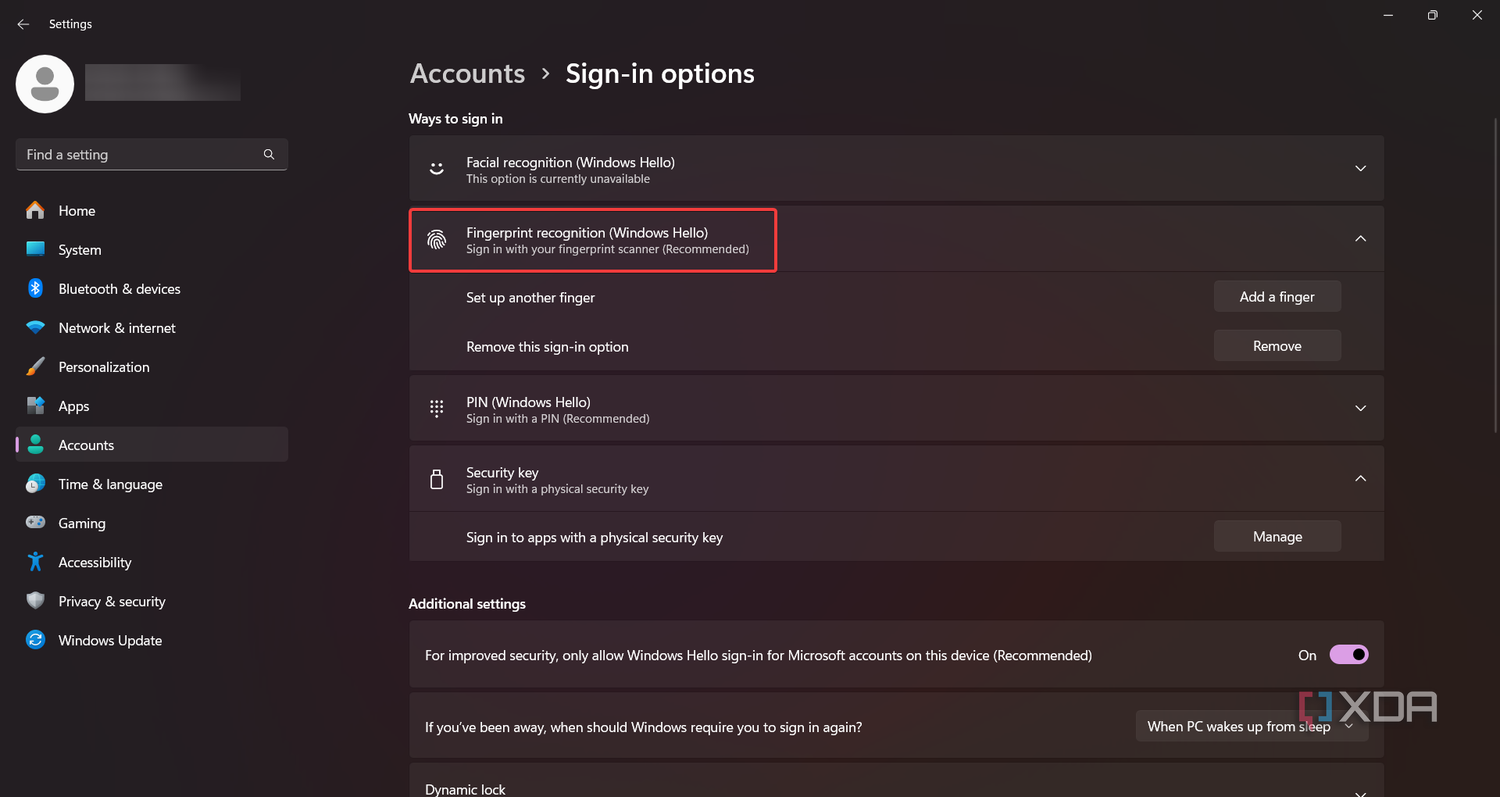Click the 'Fingerprint recognition (Windows Hello)' title
1500x797 pixels.
(x=587, y=232)
